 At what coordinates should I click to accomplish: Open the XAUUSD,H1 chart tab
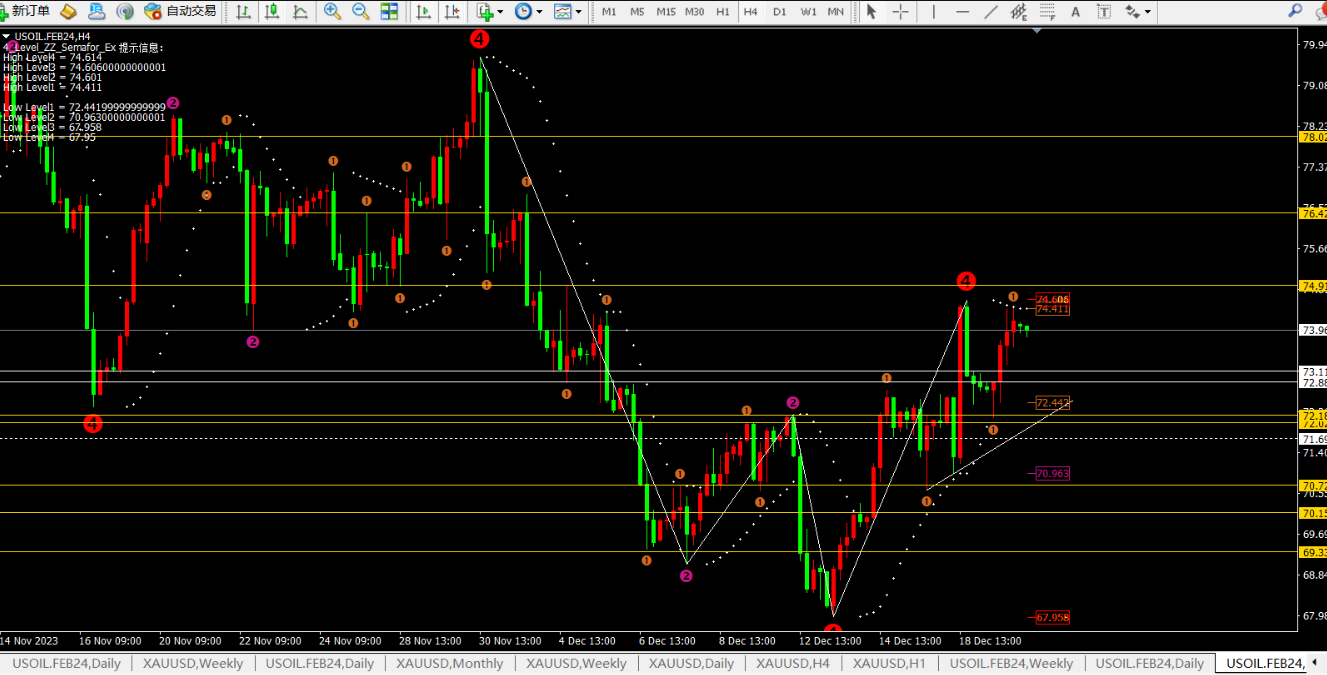pos(888,663)
